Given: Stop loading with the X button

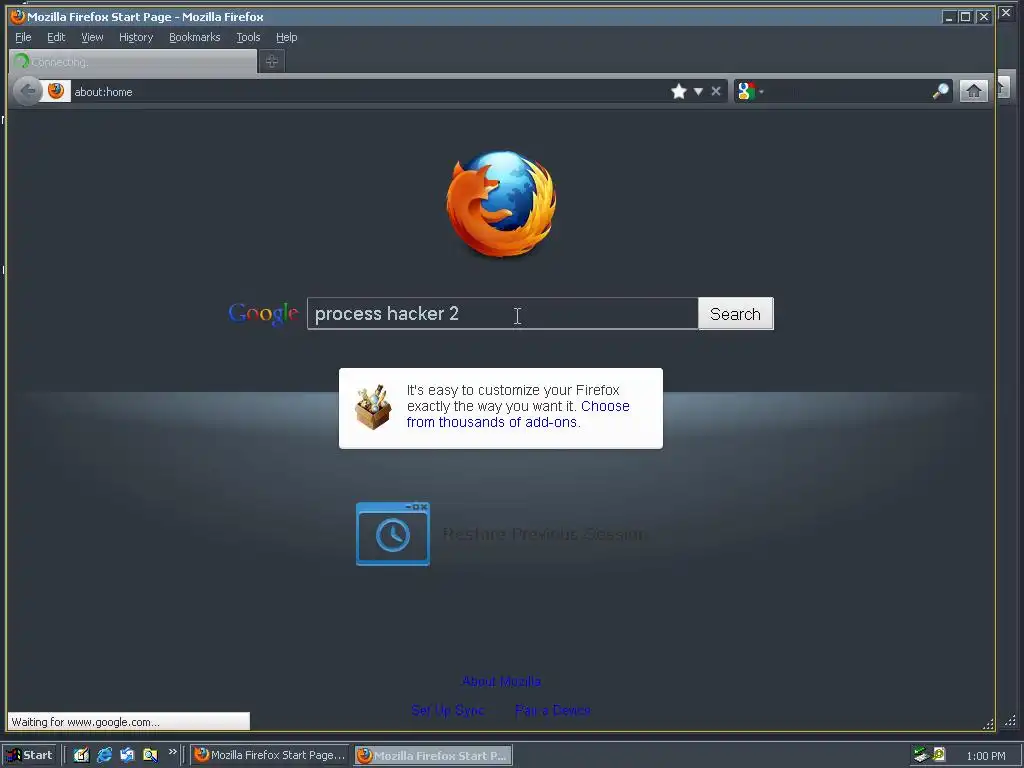Looking at the screenshot, I should click(716, 91).
